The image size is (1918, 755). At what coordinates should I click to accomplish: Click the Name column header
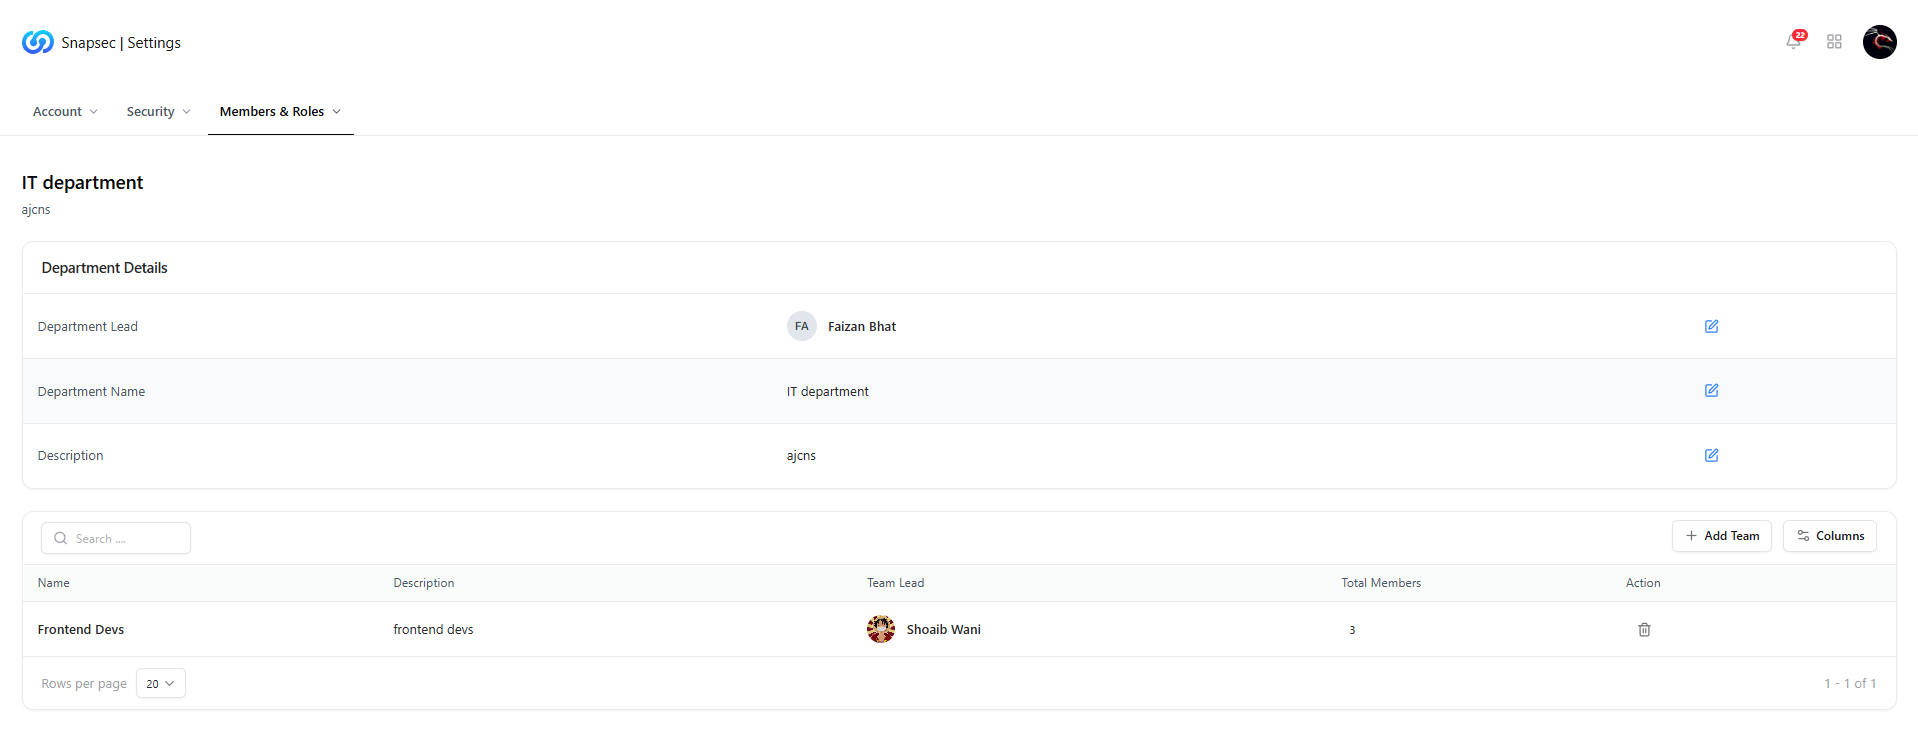pyautogui.click(x=54, y=583)
